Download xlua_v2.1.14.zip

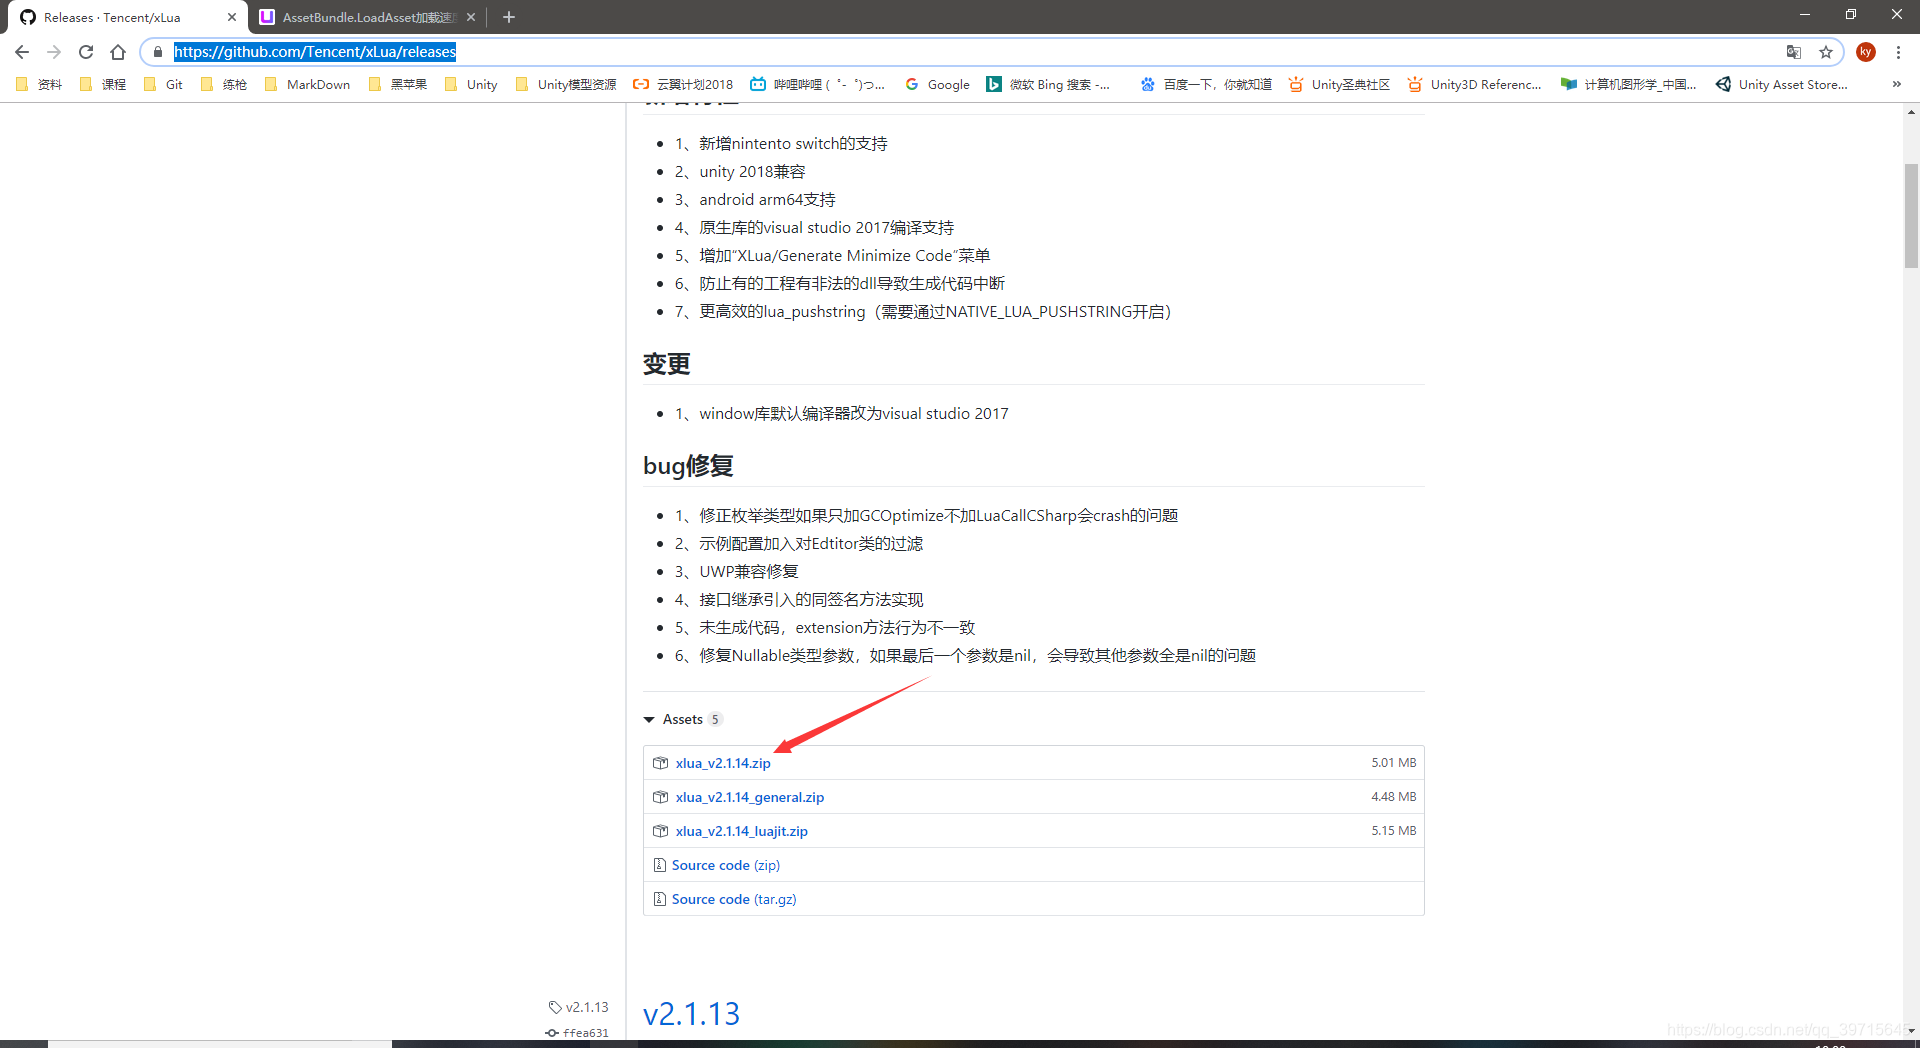723,763
